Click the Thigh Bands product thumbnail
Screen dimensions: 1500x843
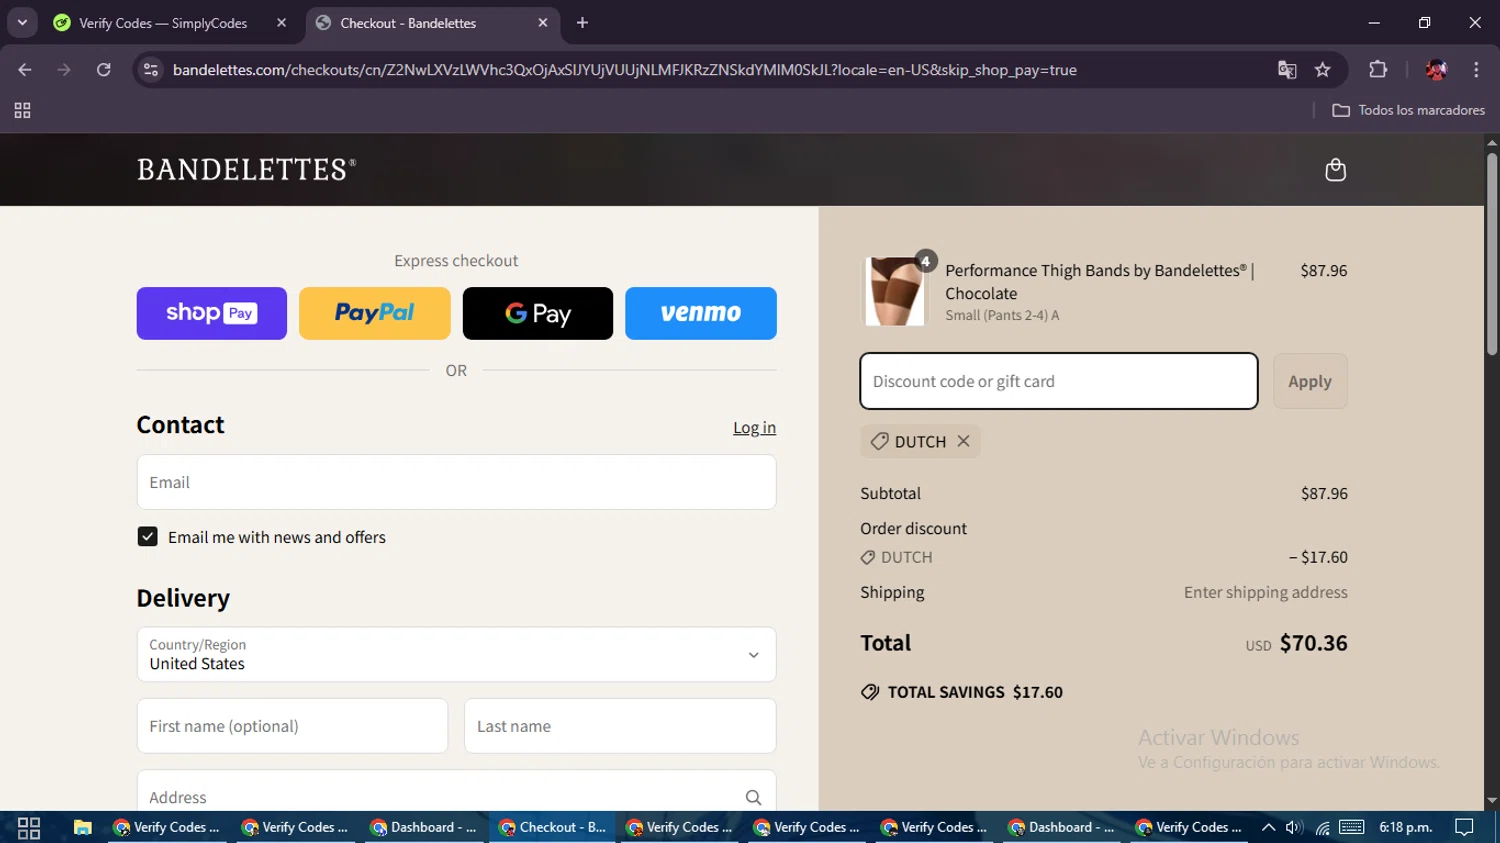(x=893, y=291)
